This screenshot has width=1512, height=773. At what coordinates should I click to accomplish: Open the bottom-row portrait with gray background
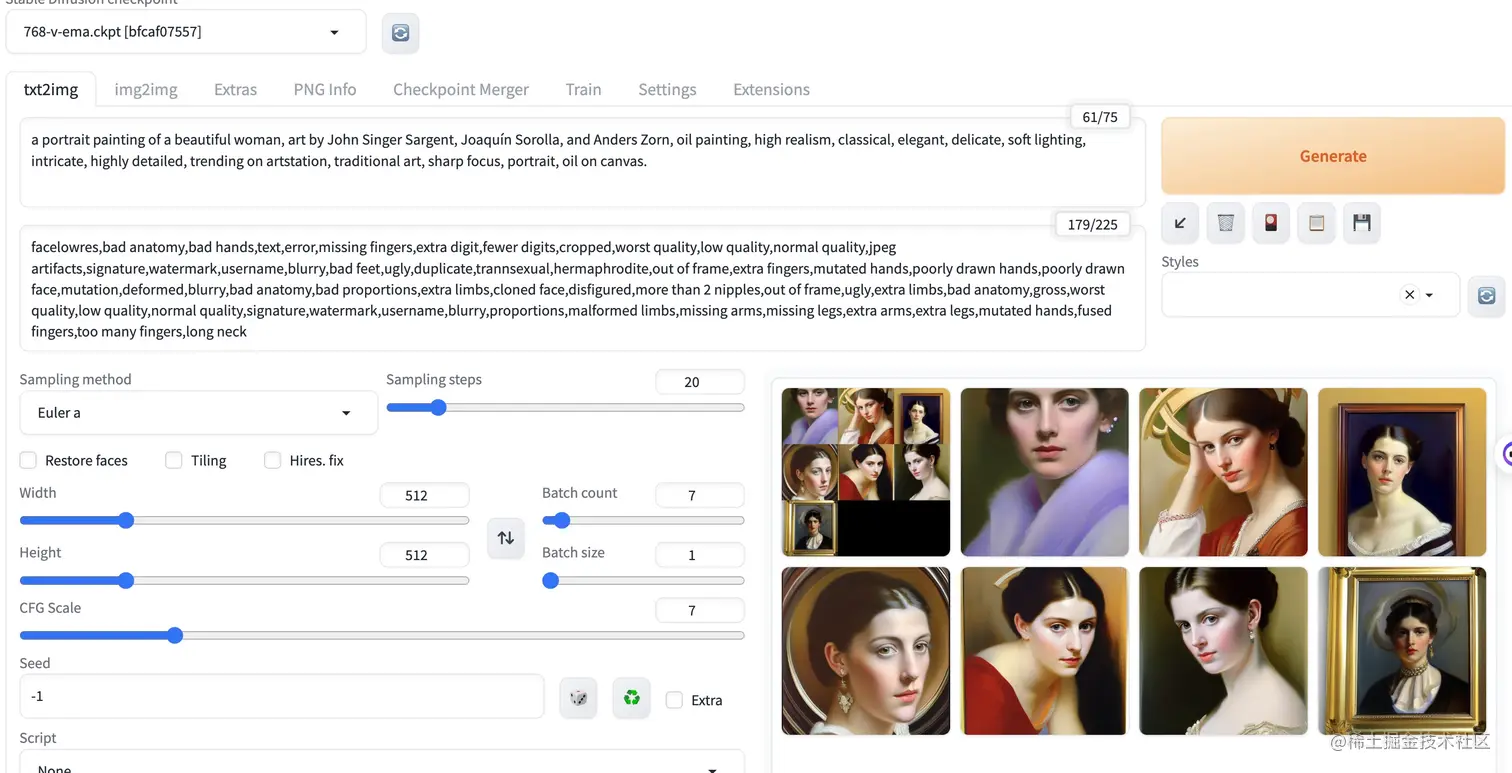pyautogui.click(x=1223, y=651)
